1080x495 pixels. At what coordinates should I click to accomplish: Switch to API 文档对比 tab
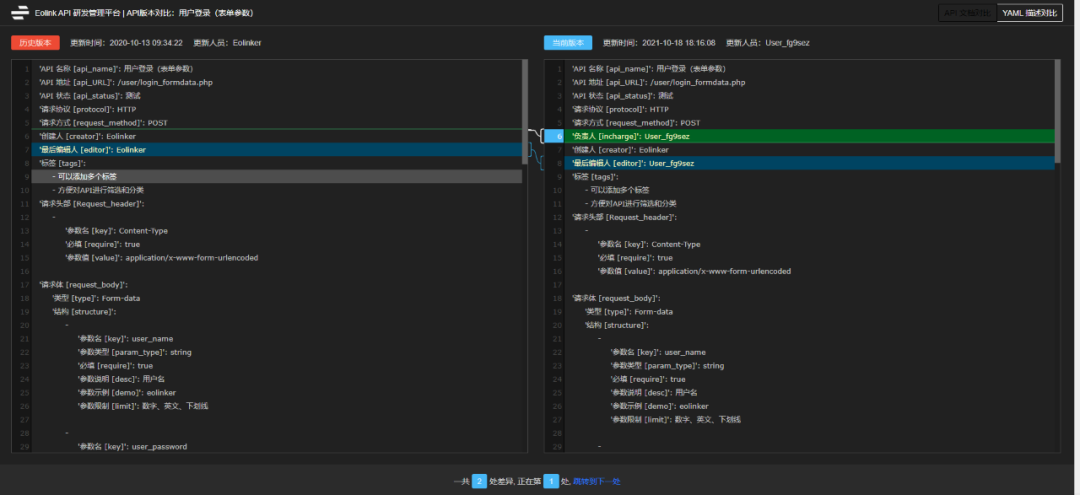967,13
